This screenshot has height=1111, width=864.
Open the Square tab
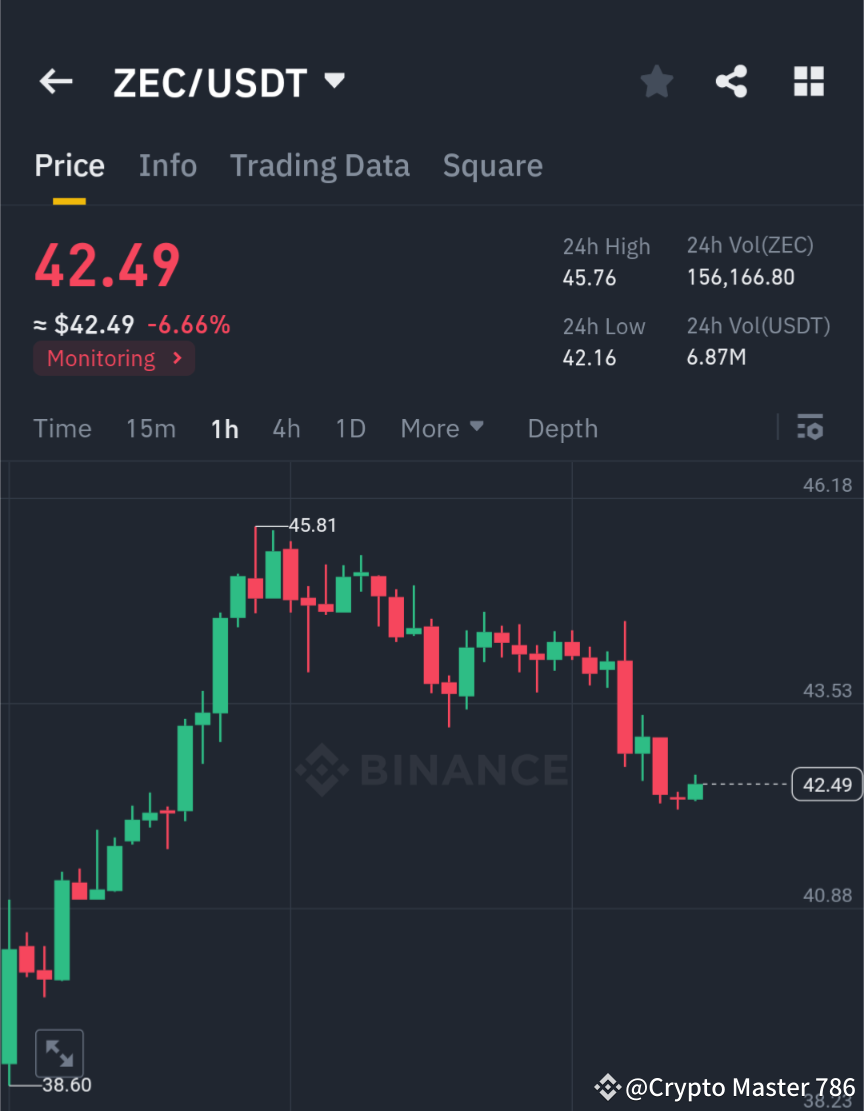click(492, 165)
